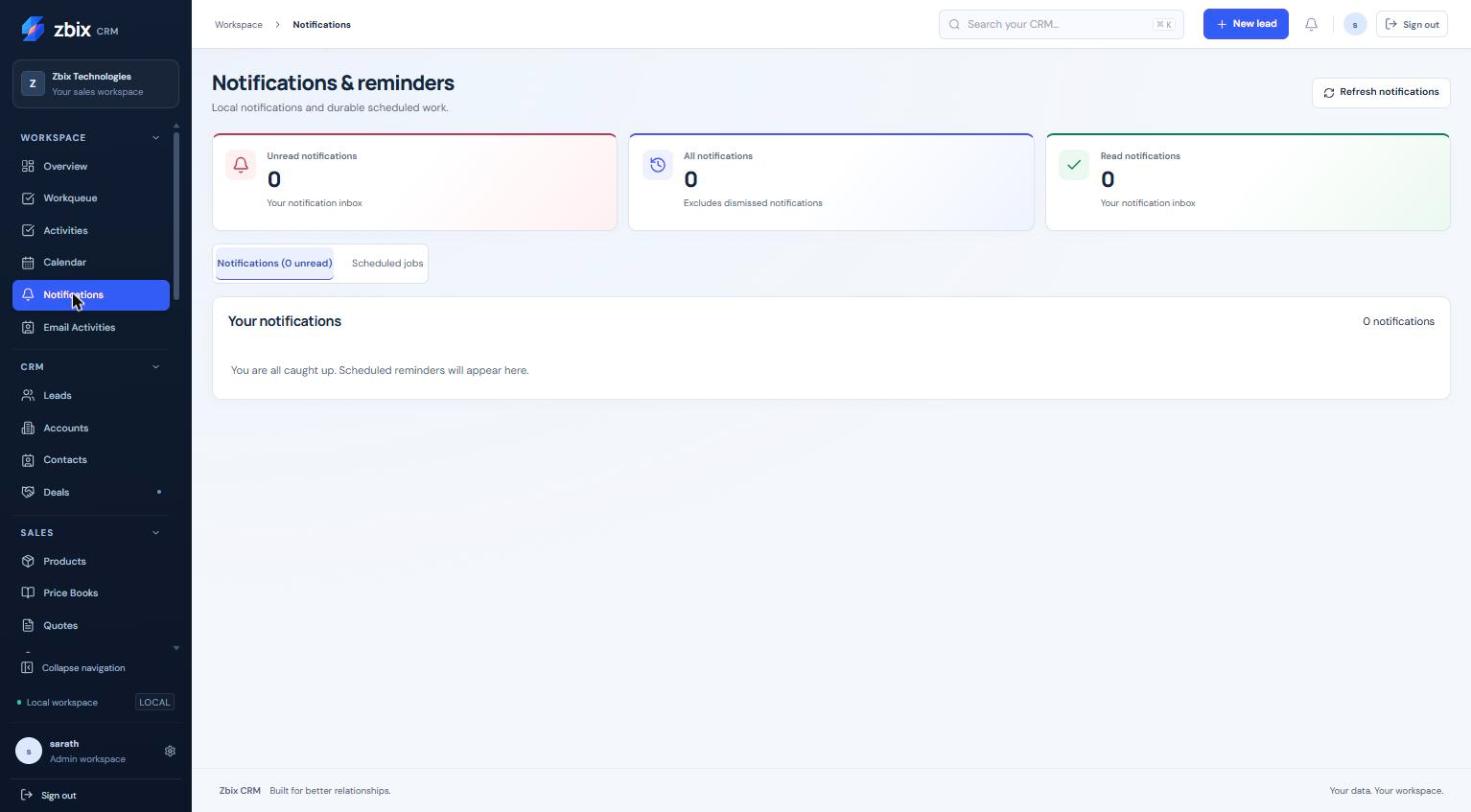The width and height of the screenshot is (1471, 812).
Task: Open the Zbix Technologies workspace switcher
Action: tap(96, 84)
